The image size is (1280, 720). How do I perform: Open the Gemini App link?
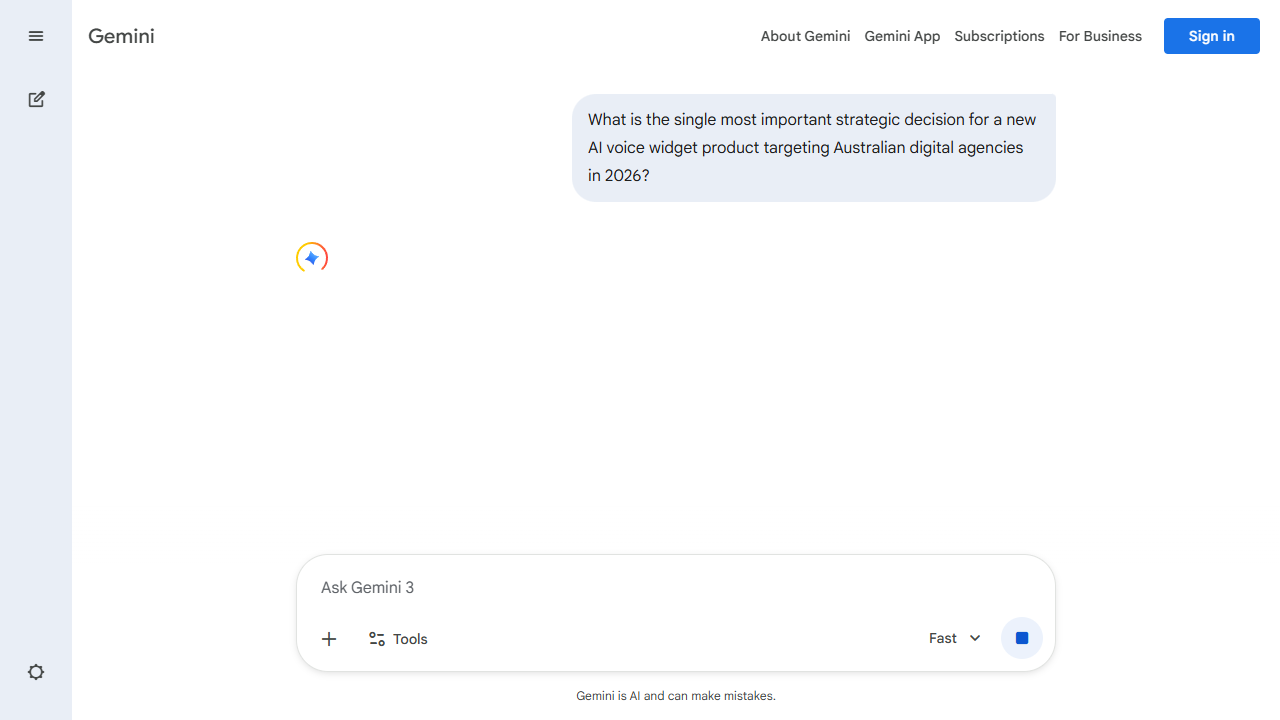tap(902, 36)
